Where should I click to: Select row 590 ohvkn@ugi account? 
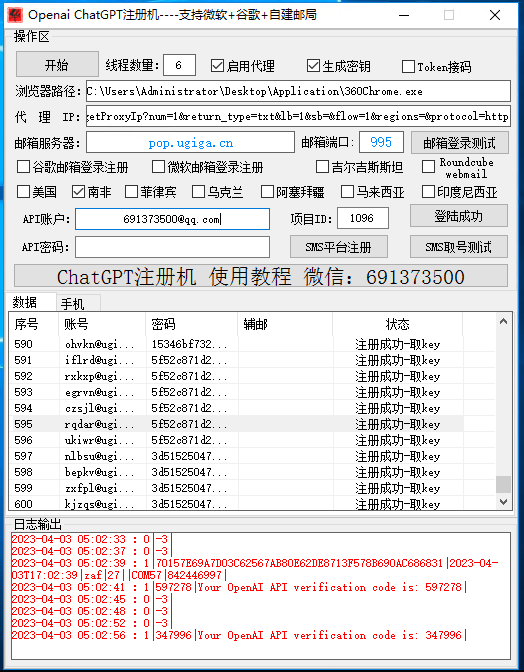252,344
